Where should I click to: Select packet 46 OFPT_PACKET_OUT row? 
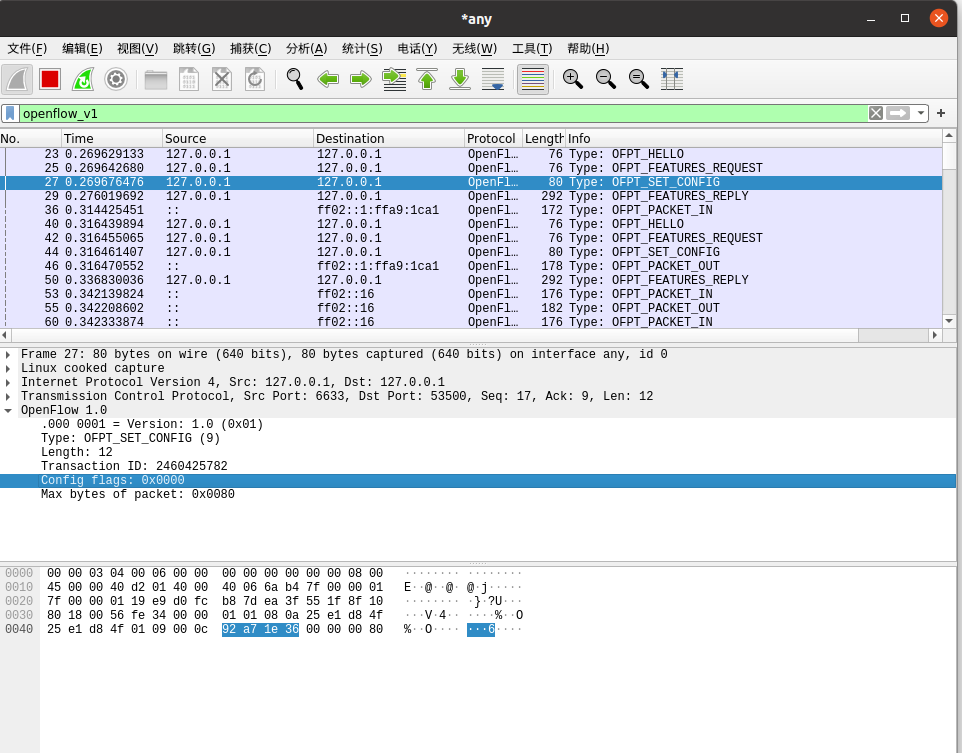[x=471, y=266]
